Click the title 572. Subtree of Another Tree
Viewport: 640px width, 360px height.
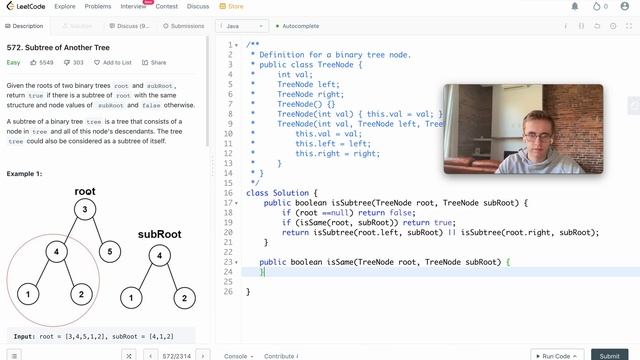point(58,47)
